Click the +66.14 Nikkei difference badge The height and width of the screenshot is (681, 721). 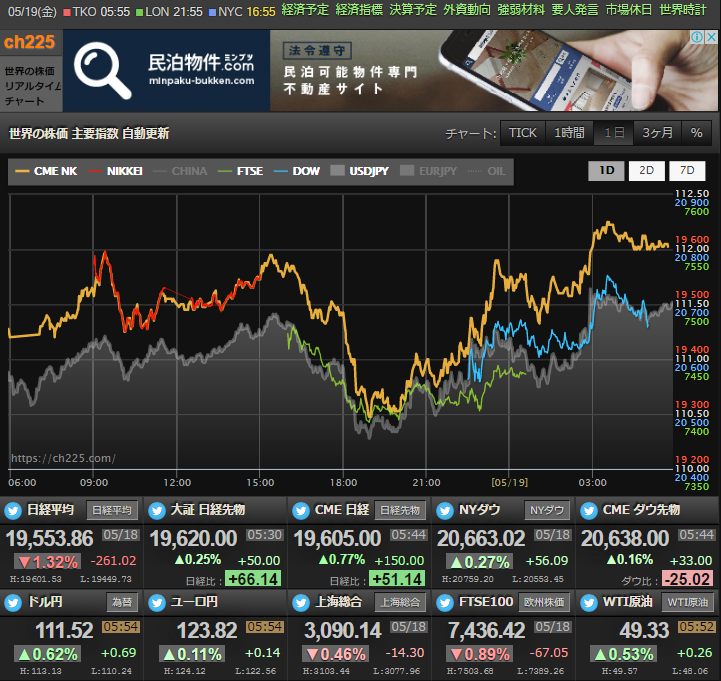point(253,579)
